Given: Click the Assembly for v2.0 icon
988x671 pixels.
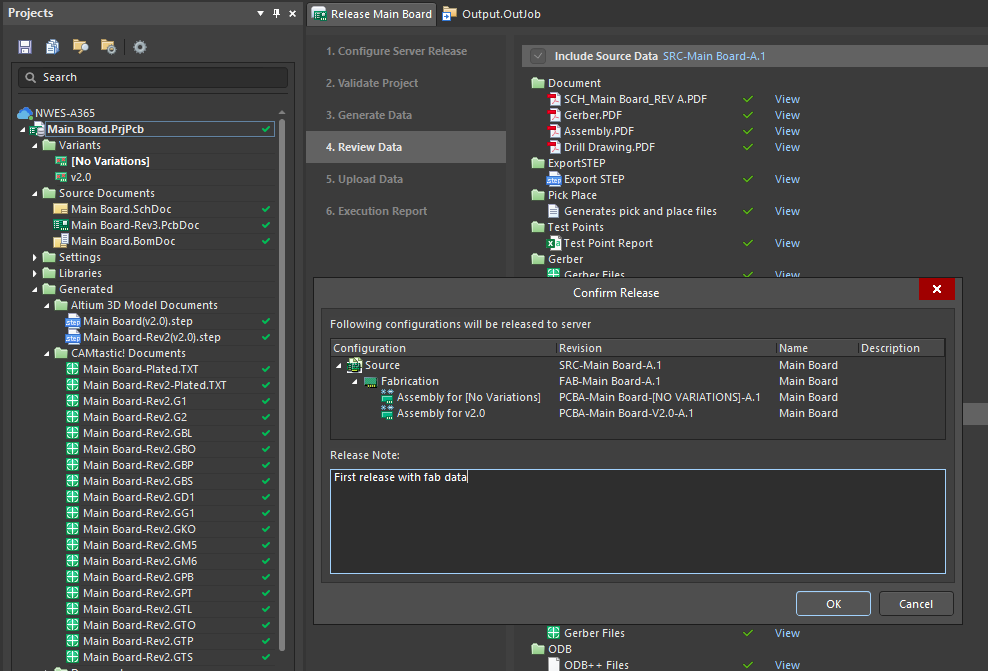Looking at the screenshot, I should [x=387, y=413].
